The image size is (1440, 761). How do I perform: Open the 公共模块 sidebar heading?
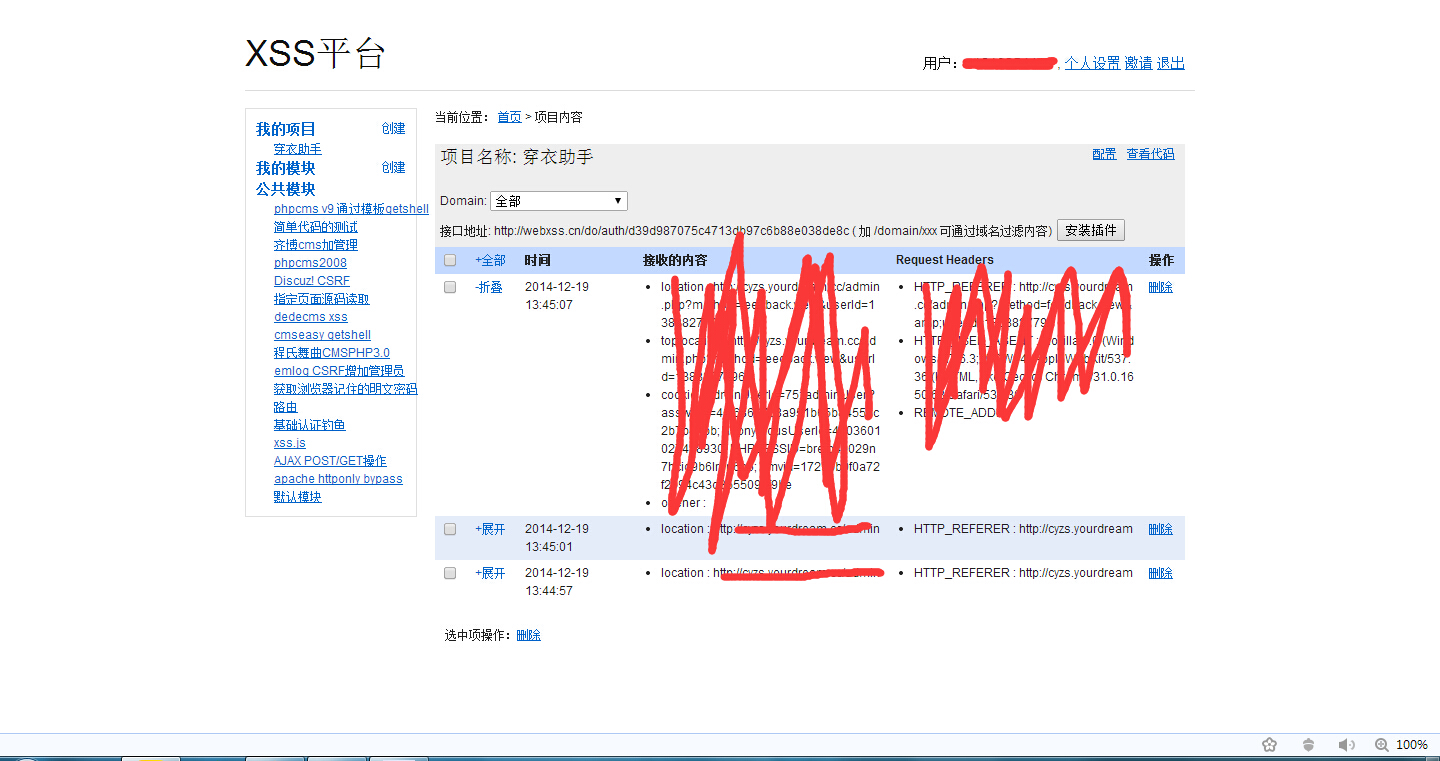pos(286,189)
